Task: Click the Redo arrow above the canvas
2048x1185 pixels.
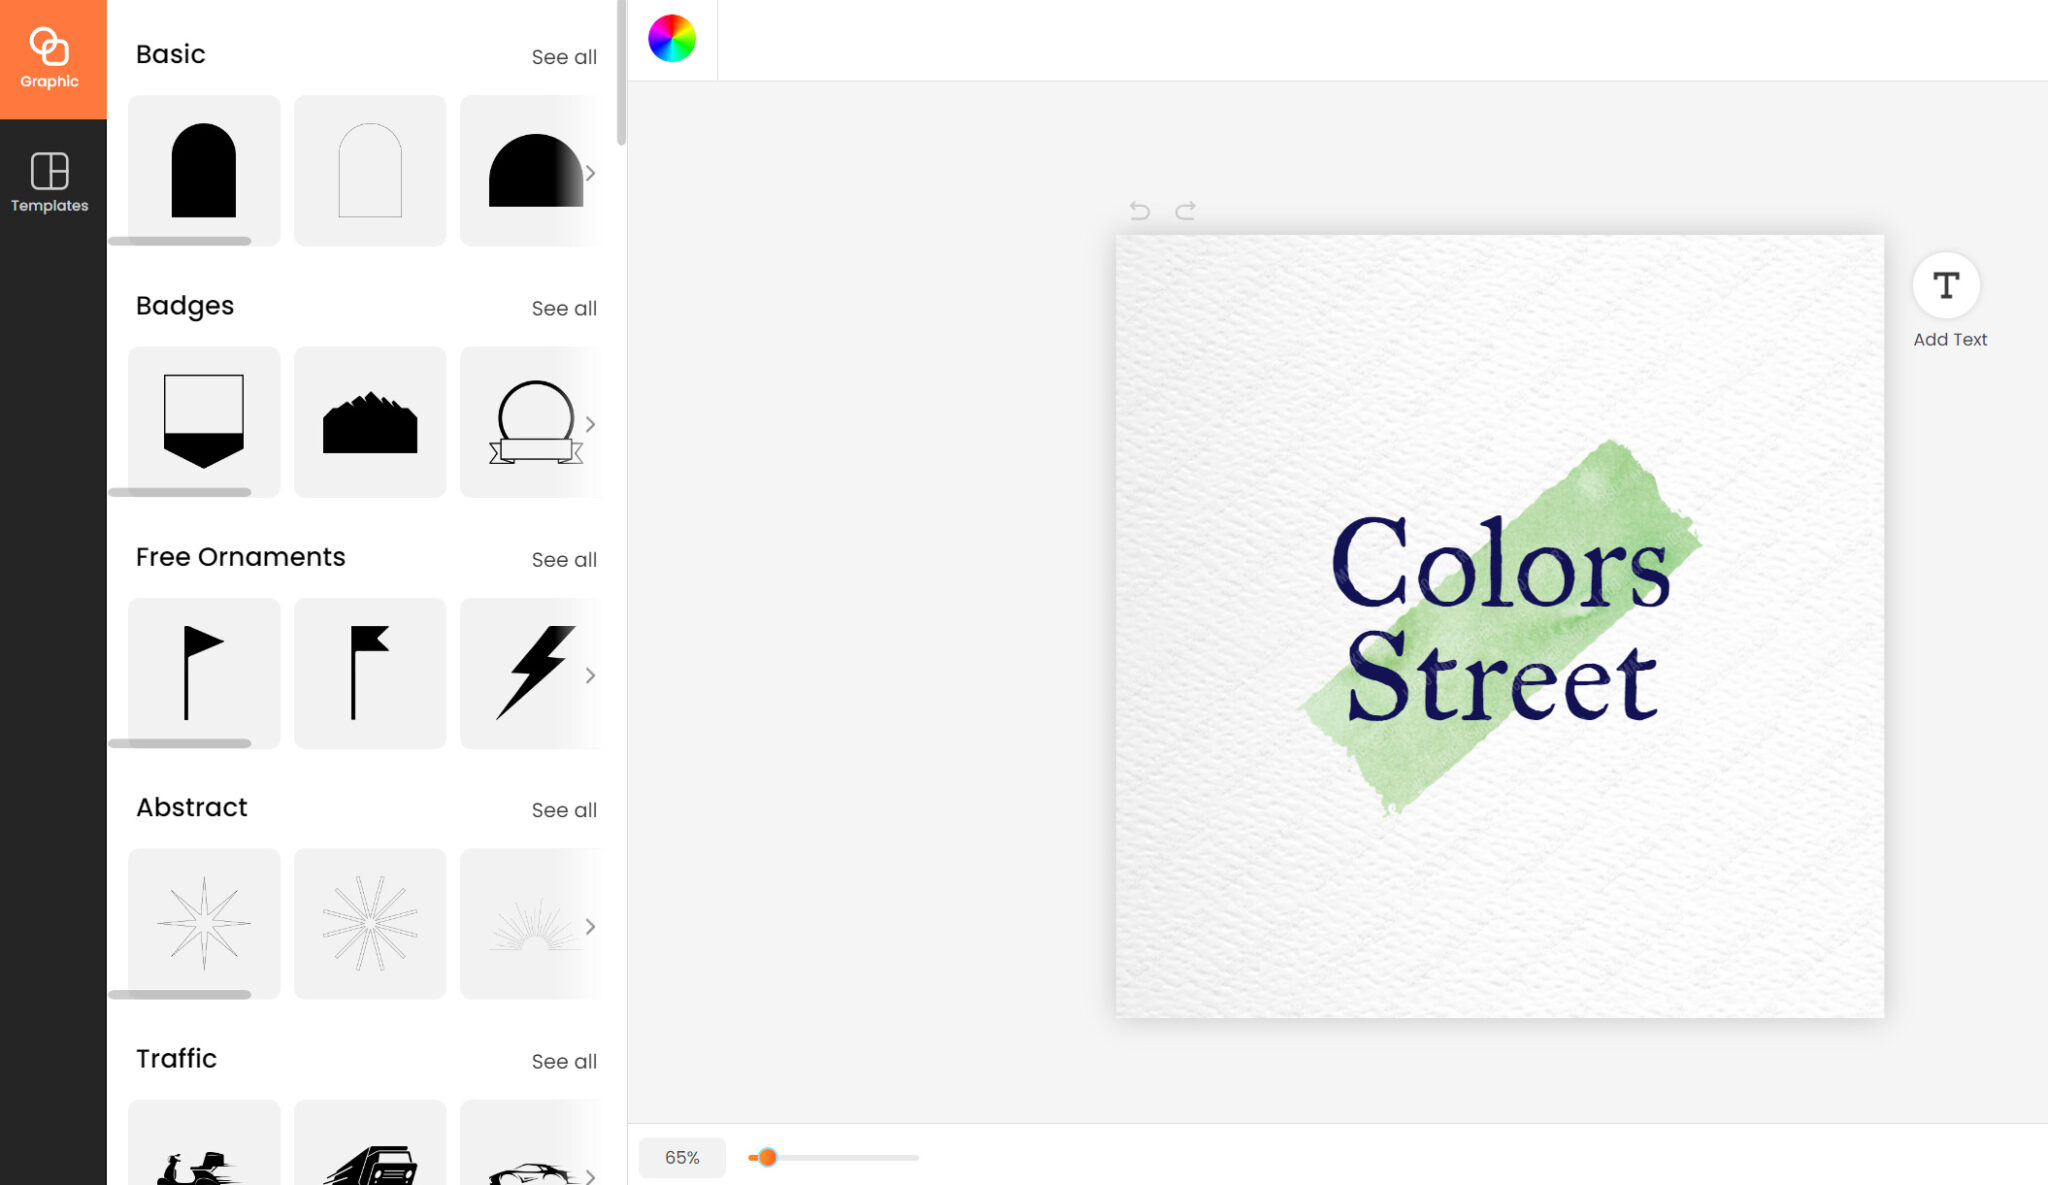Action: point(1186,210)
